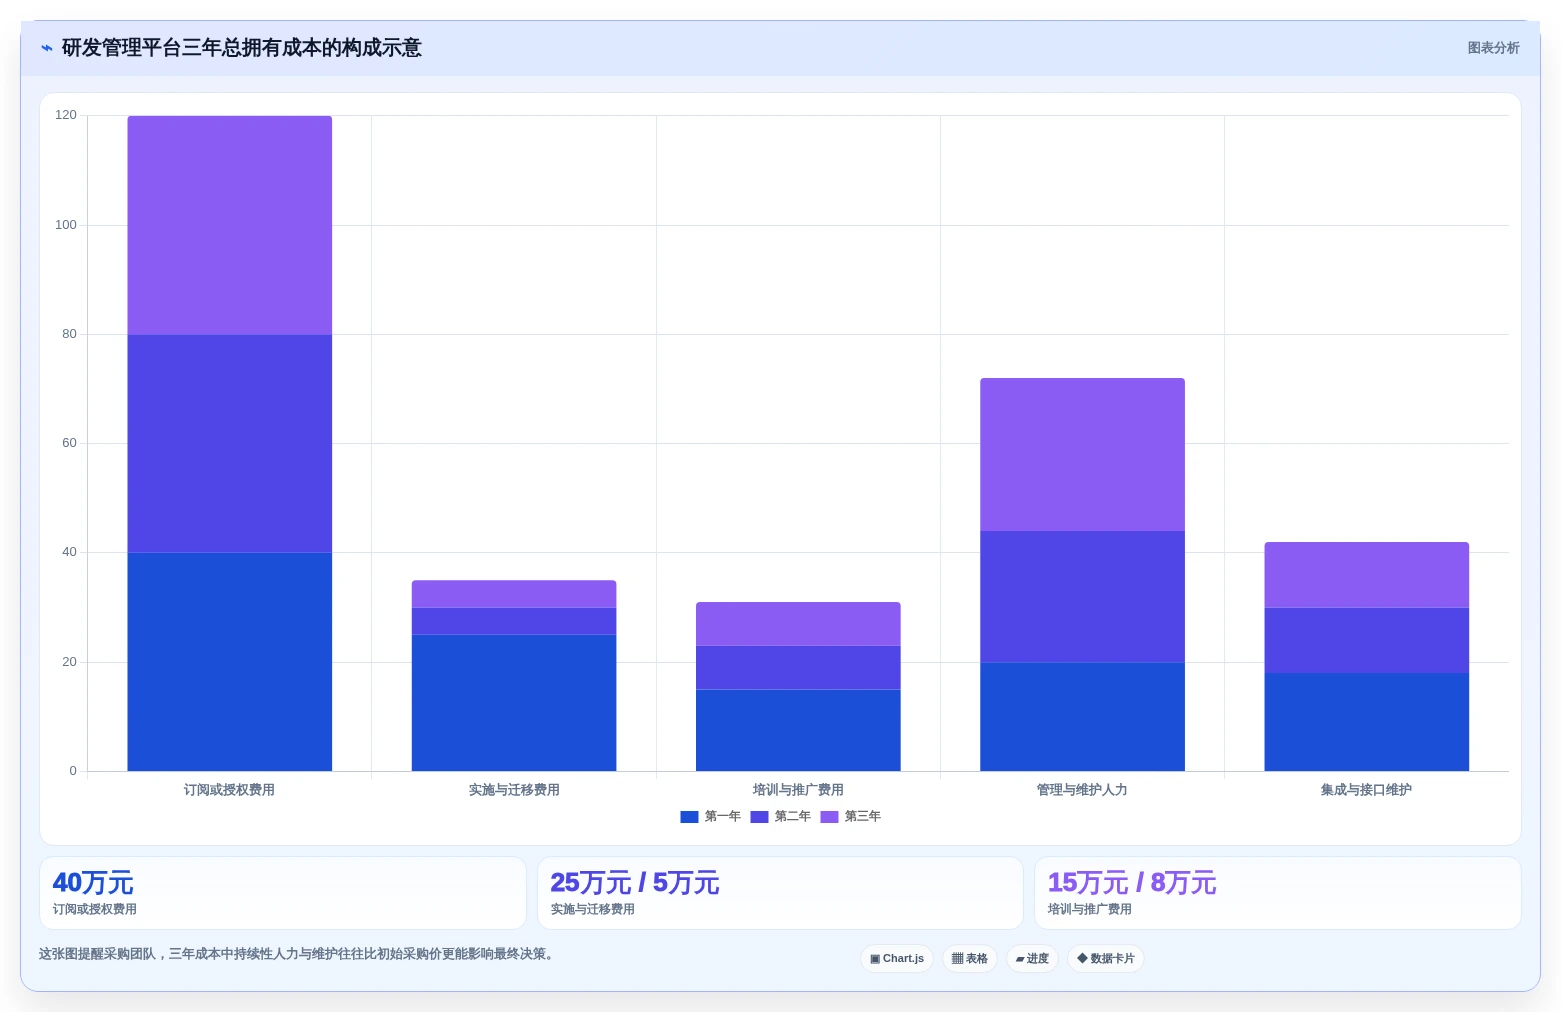Click the y-axis value 40
The width and height of the screenshot is (1561, 1012).
[69, 552]
